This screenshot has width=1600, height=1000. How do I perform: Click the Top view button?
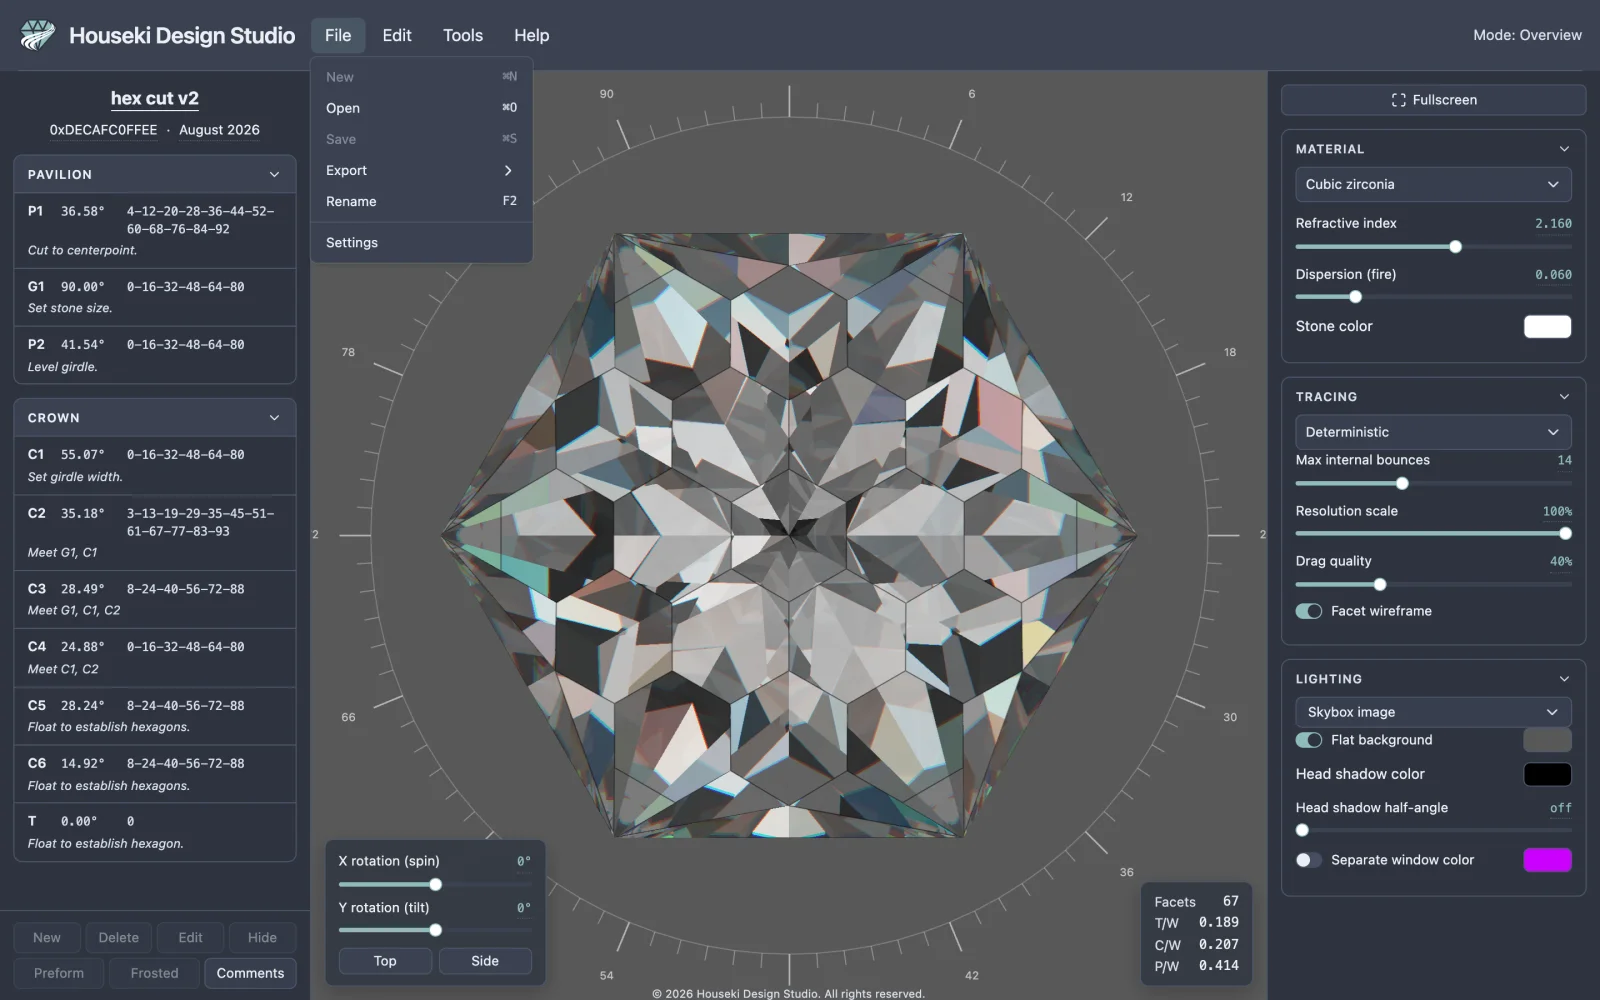385,961
